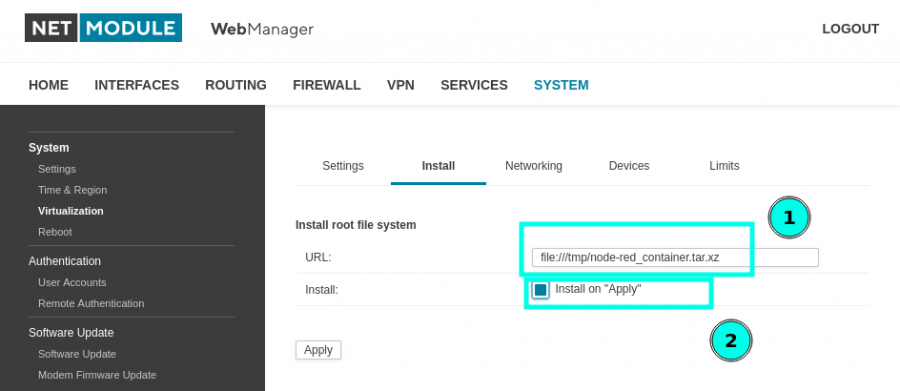
Task: Open Reboot in the sidebar
Action: (x=55, y=232)
